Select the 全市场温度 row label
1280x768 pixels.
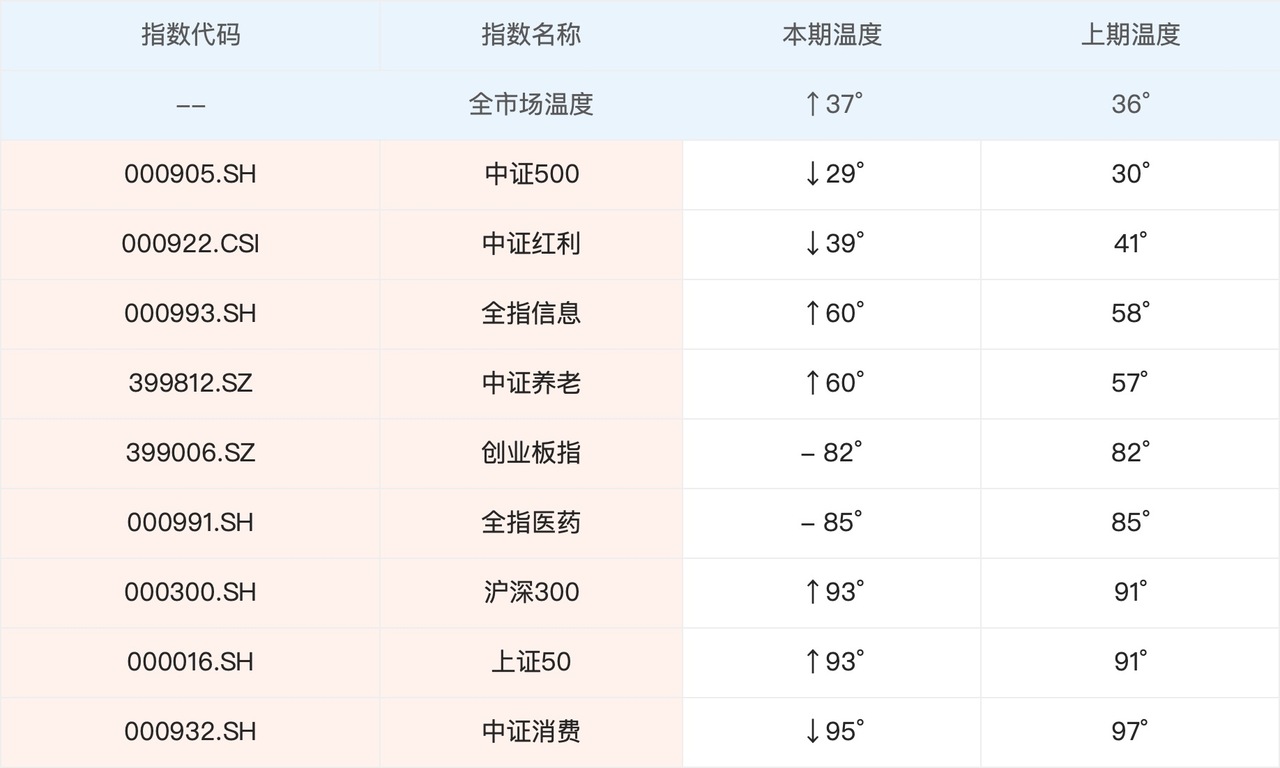click(x=531, y=104)
